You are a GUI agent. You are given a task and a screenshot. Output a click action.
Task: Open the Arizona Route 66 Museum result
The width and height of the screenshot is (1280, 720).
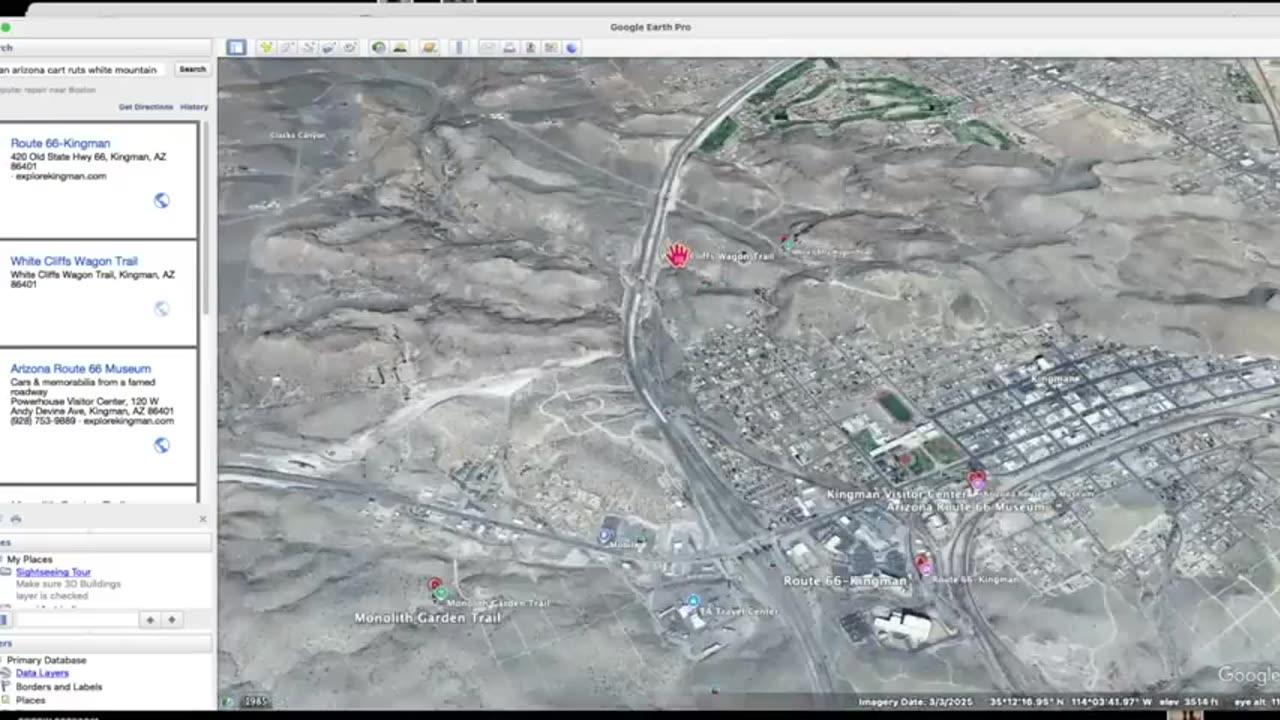click(80, 369)
